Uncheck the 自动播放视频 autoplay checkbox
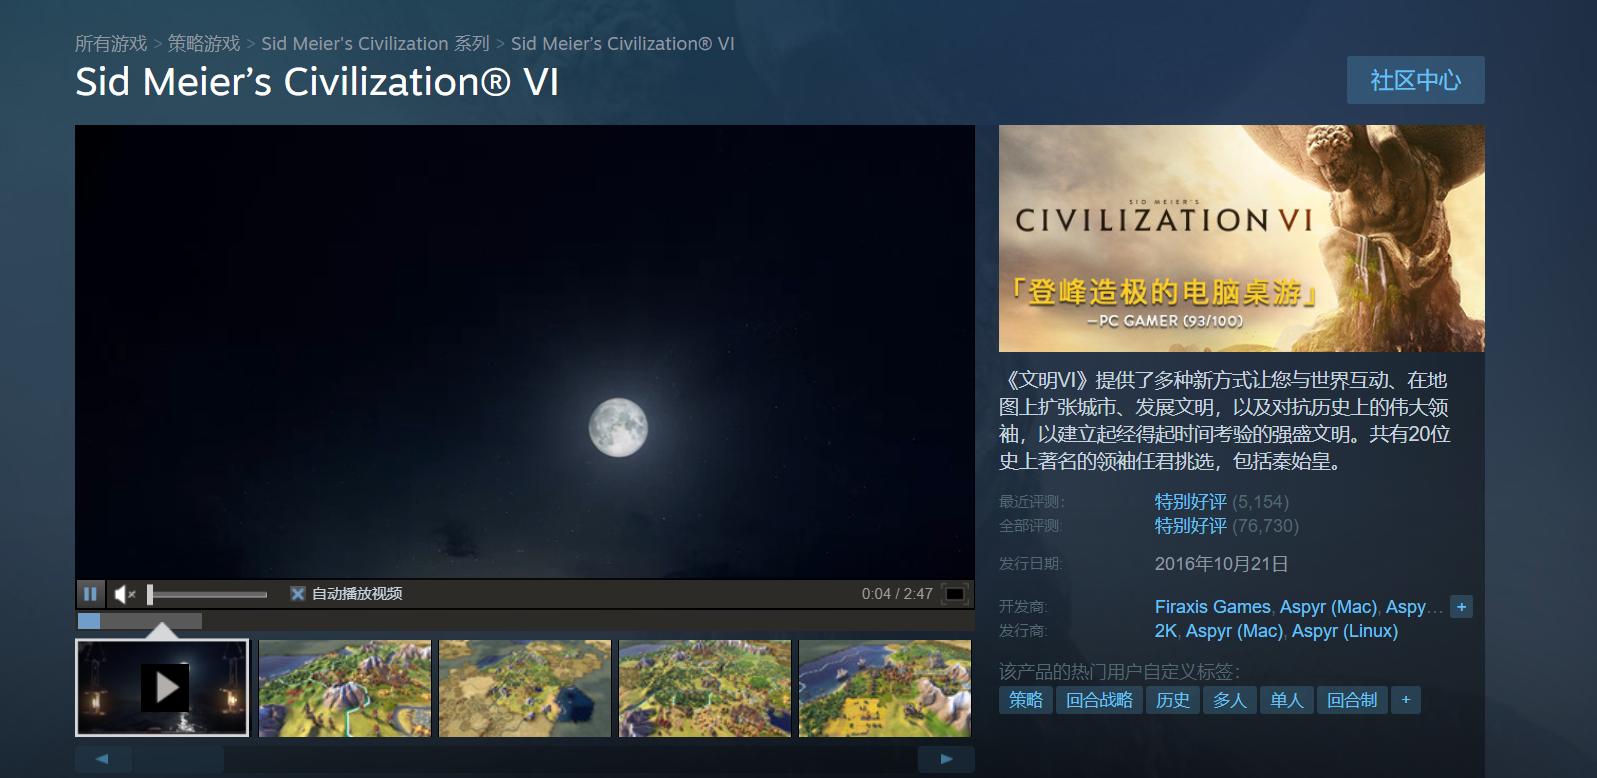Viewport: 1597px width, 778px height. [x=297, y=594]
